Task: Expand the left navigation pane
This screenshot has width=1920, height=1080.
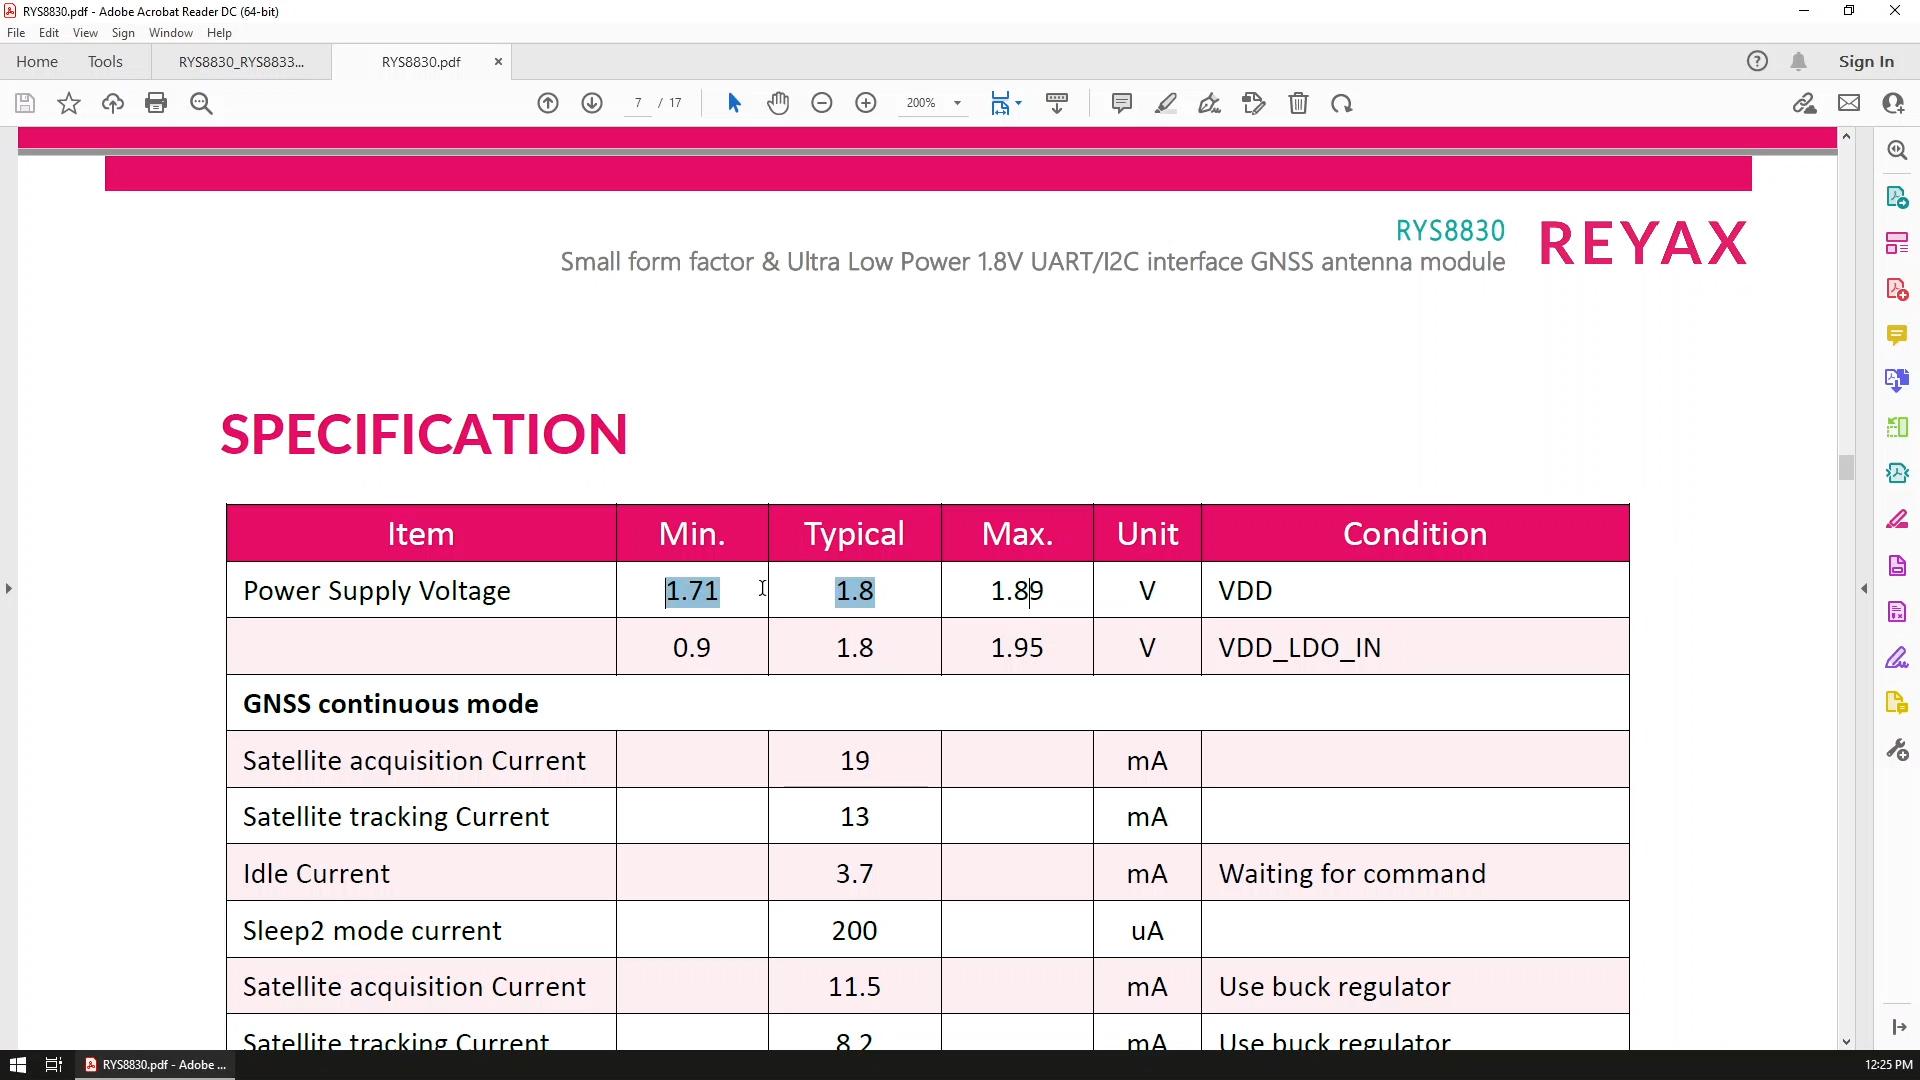Action: [9, 588]
